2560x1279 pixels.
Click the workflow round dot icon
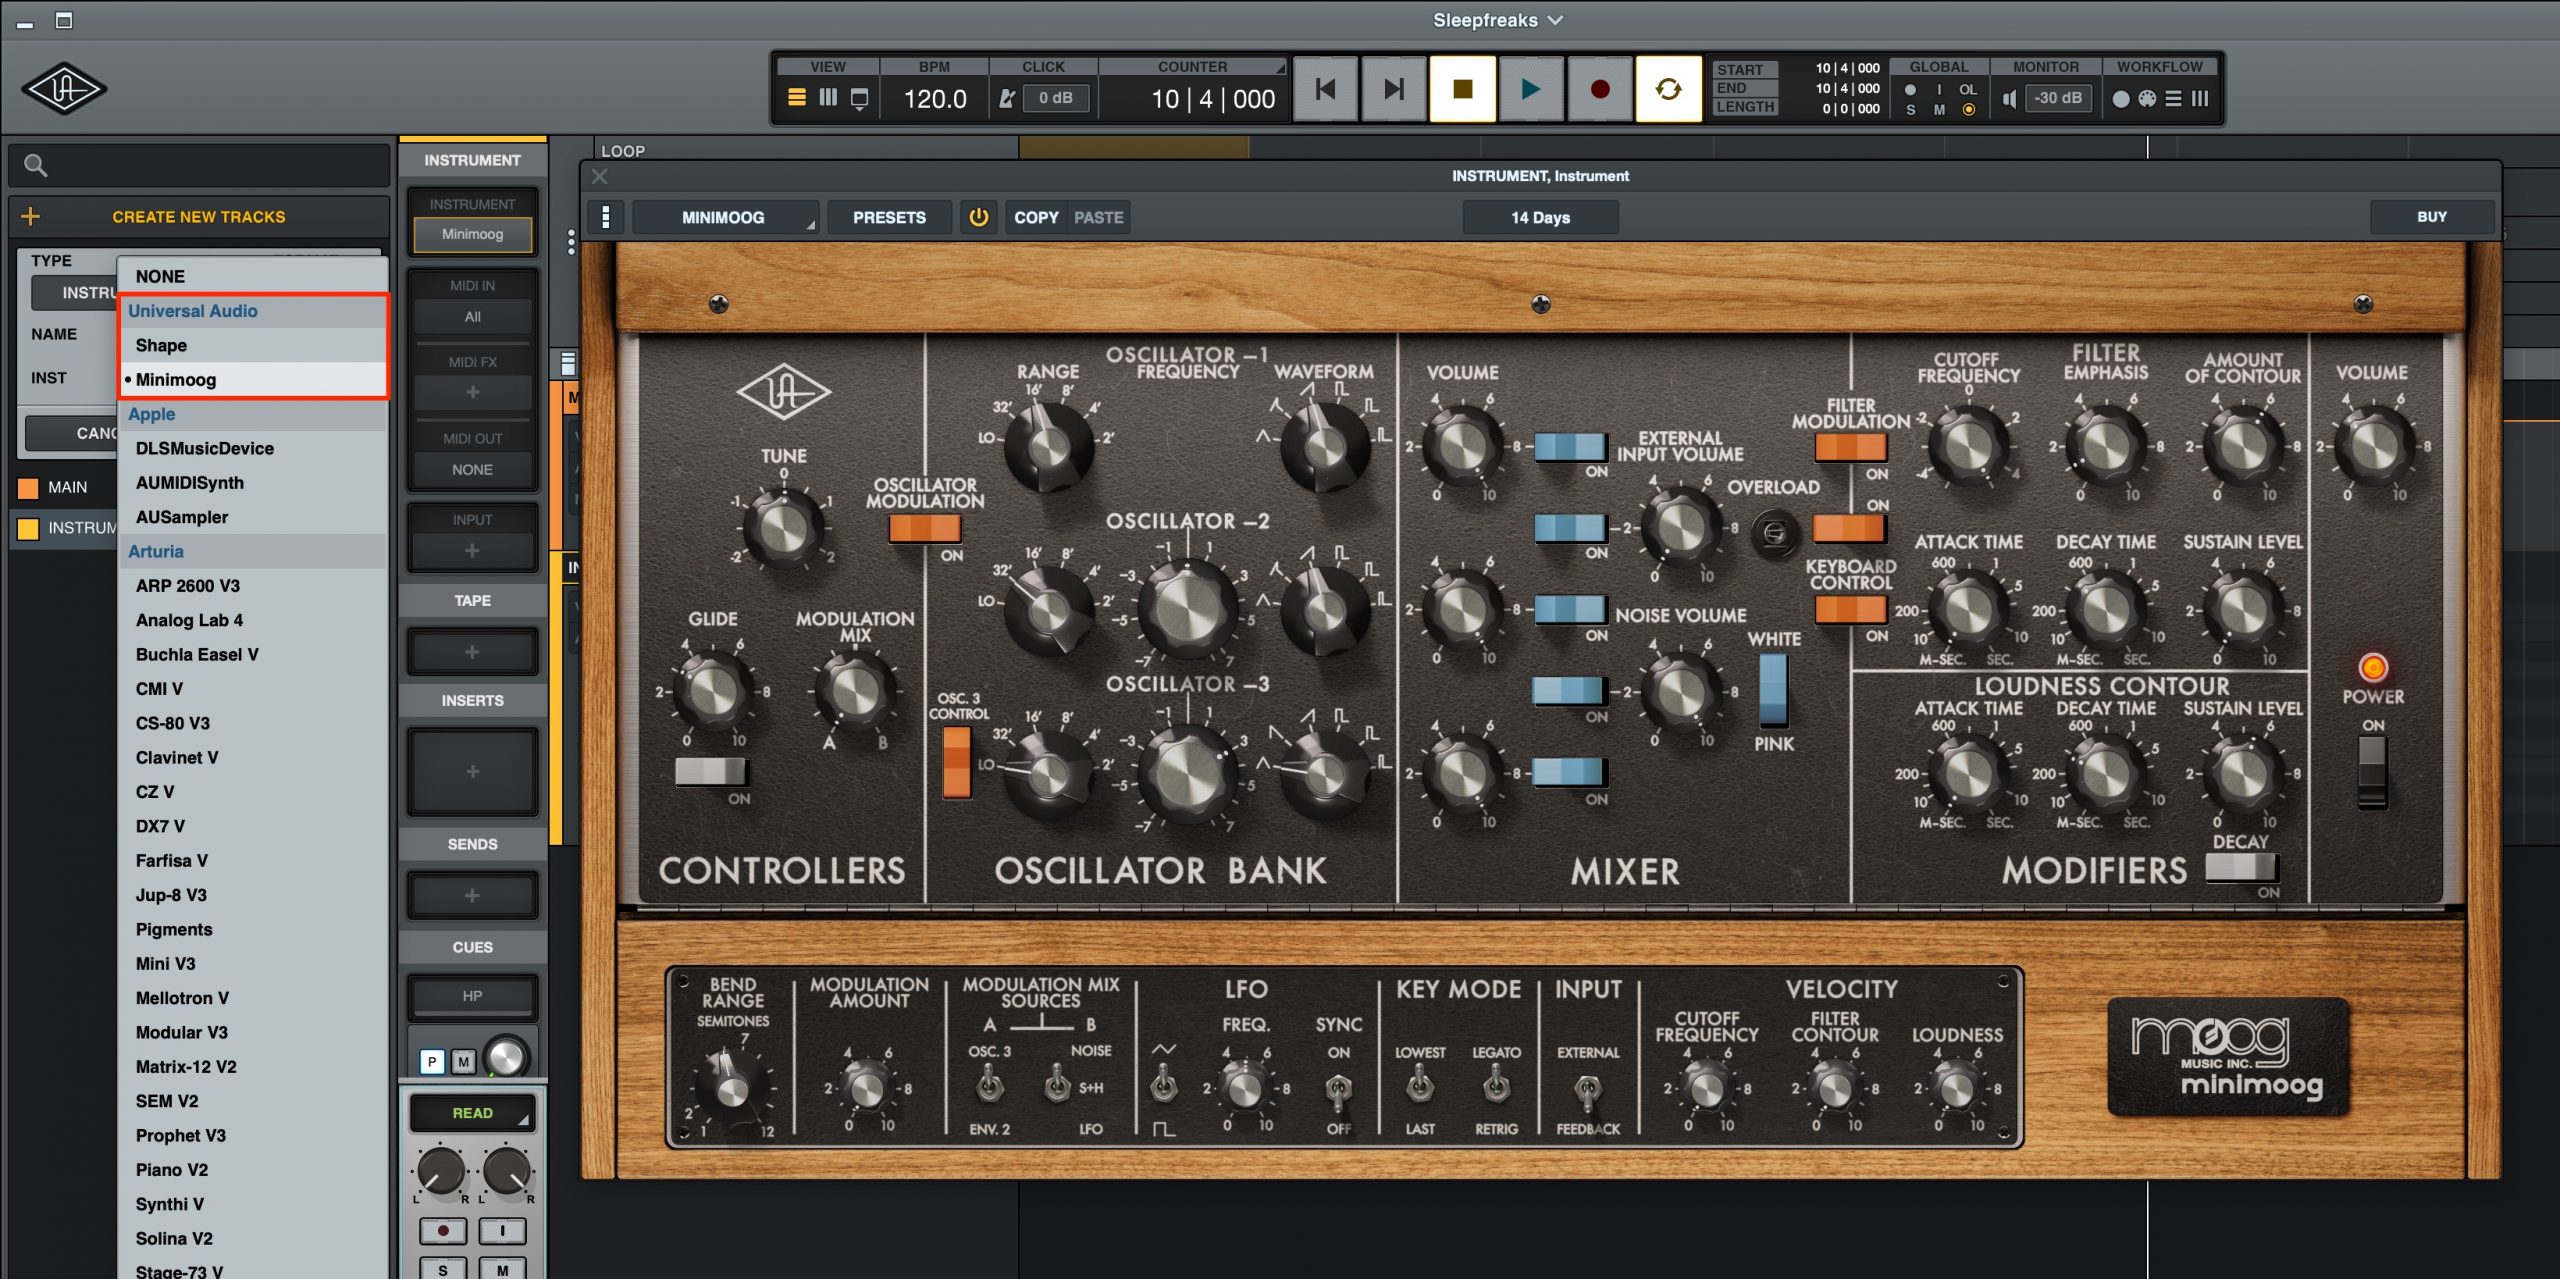(x=2121, y=99)
